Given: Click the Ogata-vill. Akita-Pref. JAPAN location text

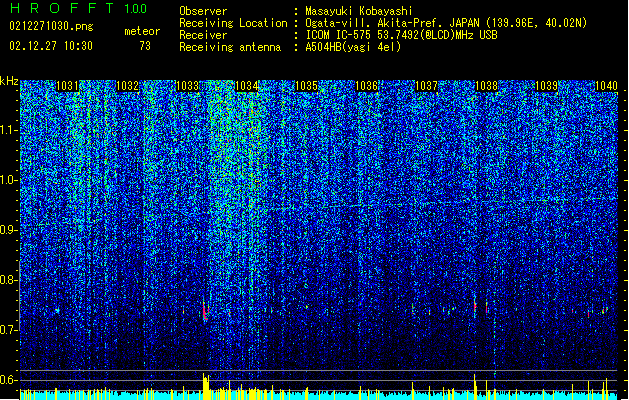Looking at the screenshot, I should point(446,23).
